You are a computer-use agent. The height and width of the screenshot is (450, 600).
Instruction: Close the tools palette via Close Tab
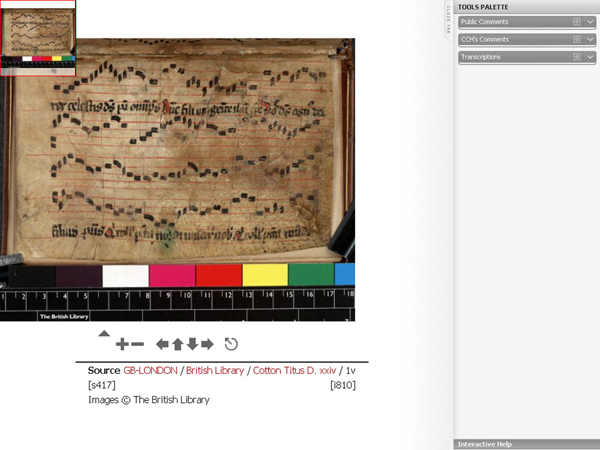[x=448, y=19]
